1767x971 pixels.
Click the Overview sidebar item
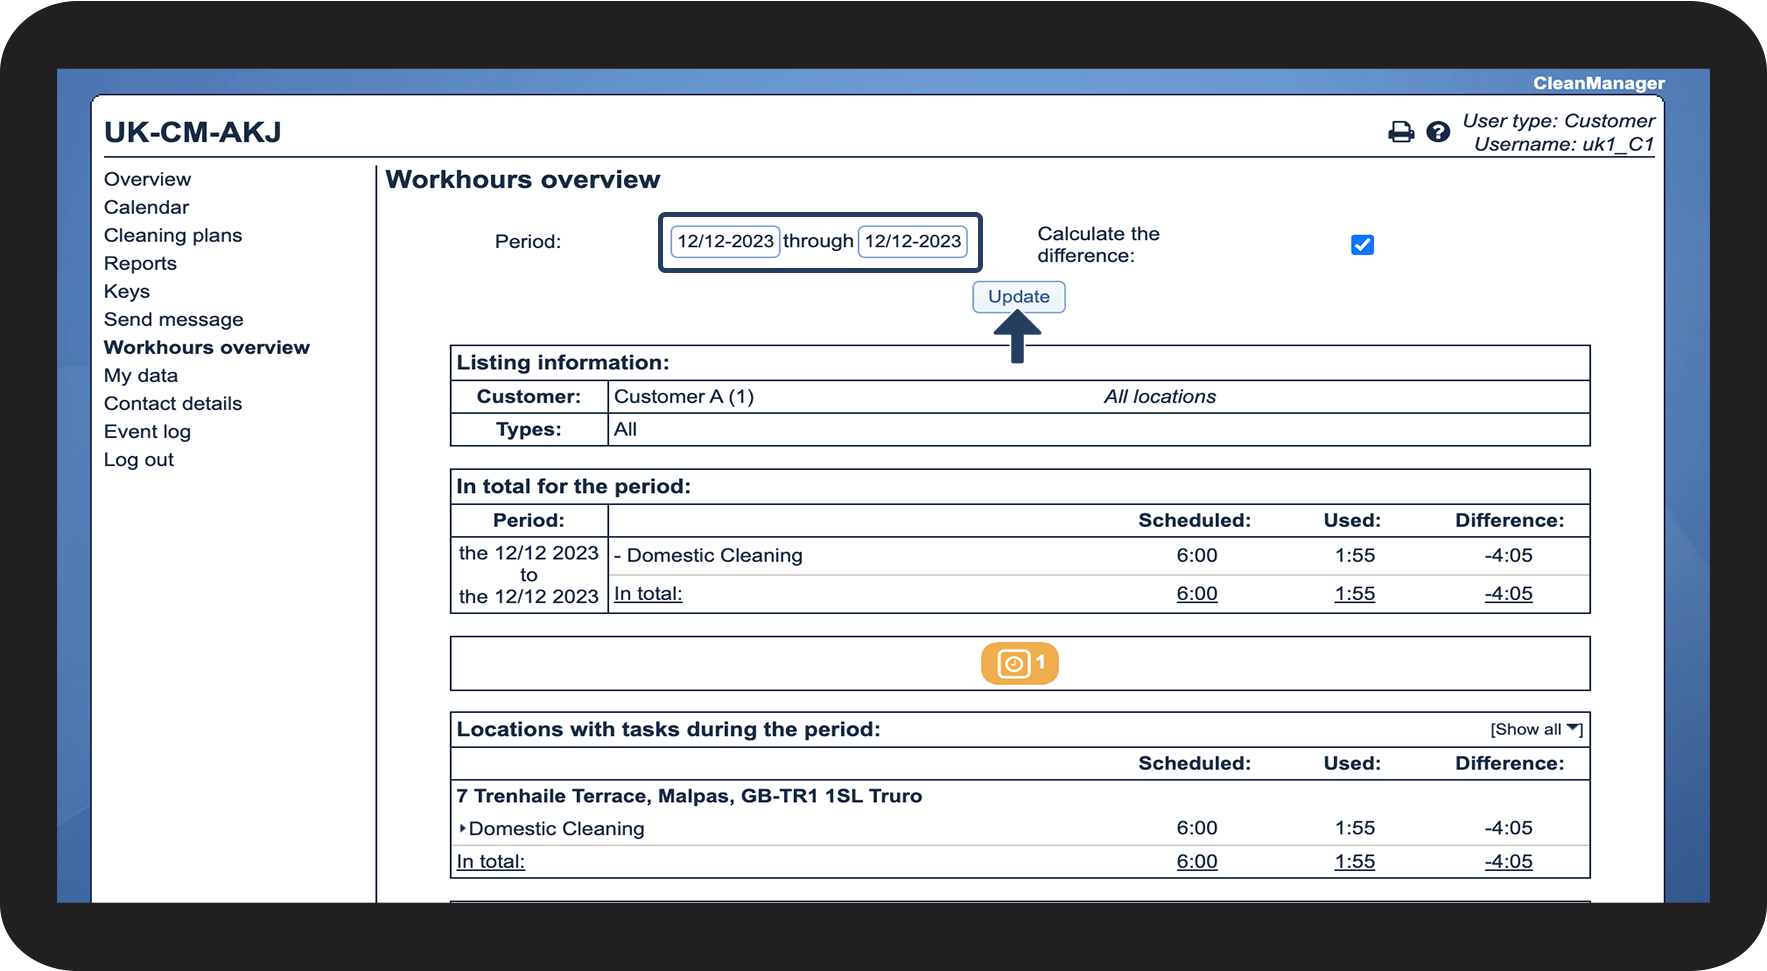point(147,179)
